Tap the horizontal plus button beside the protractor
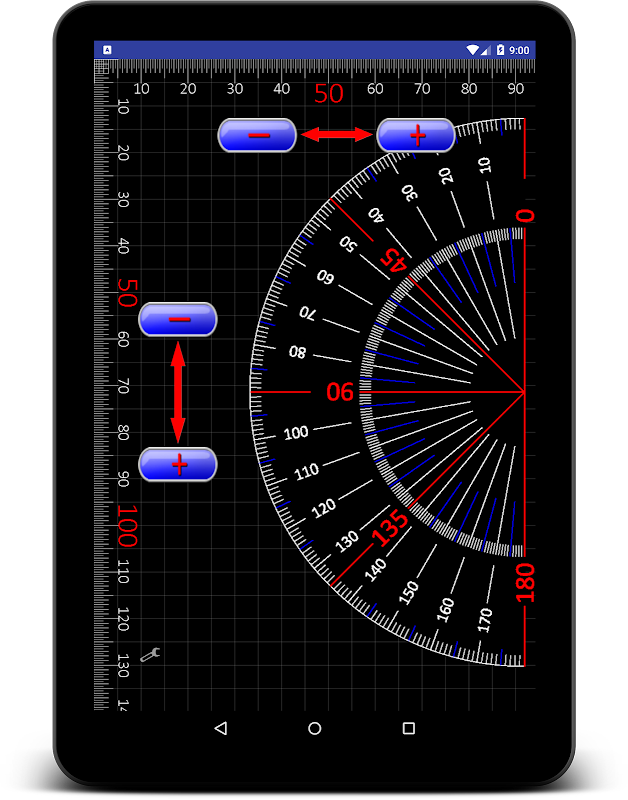The image size is (628, 800). [x=416, y=135]
